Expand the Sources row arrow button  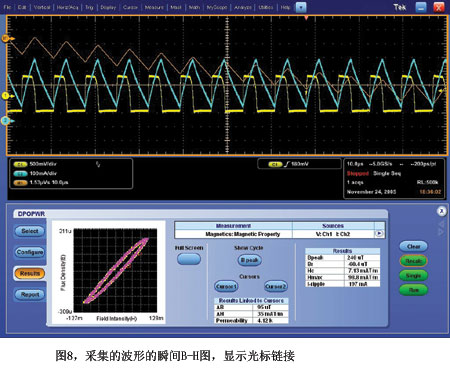tap(379, 234)
